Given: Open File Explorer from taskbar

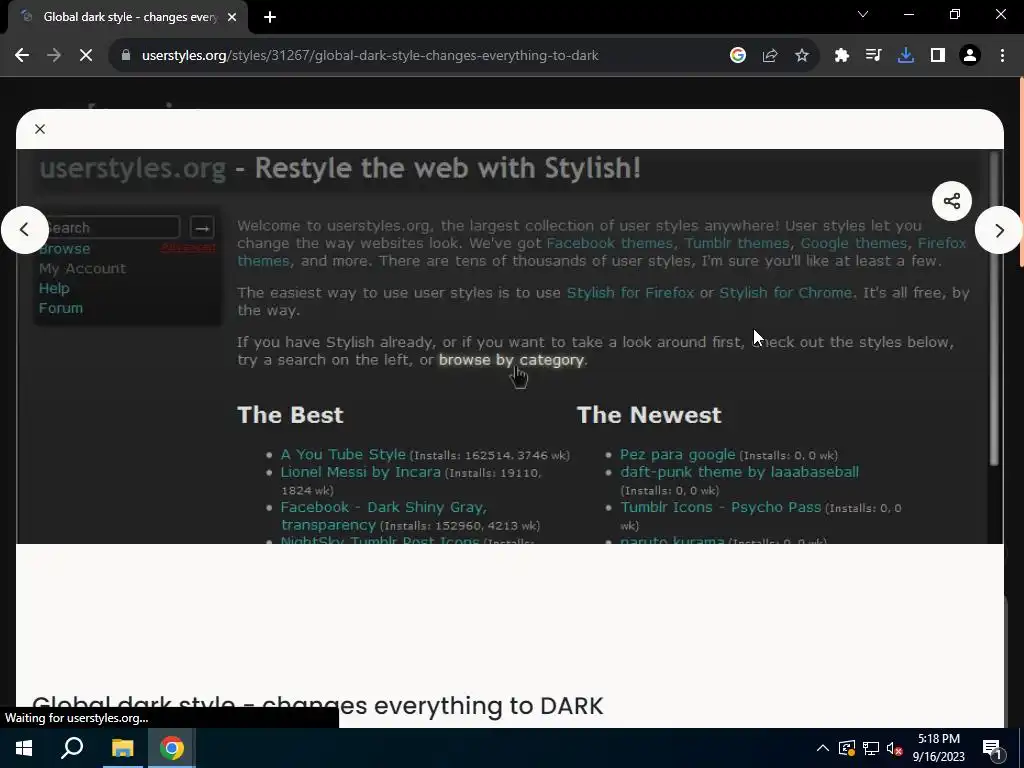Looking at the screenshot, I should tap(122, 748).
